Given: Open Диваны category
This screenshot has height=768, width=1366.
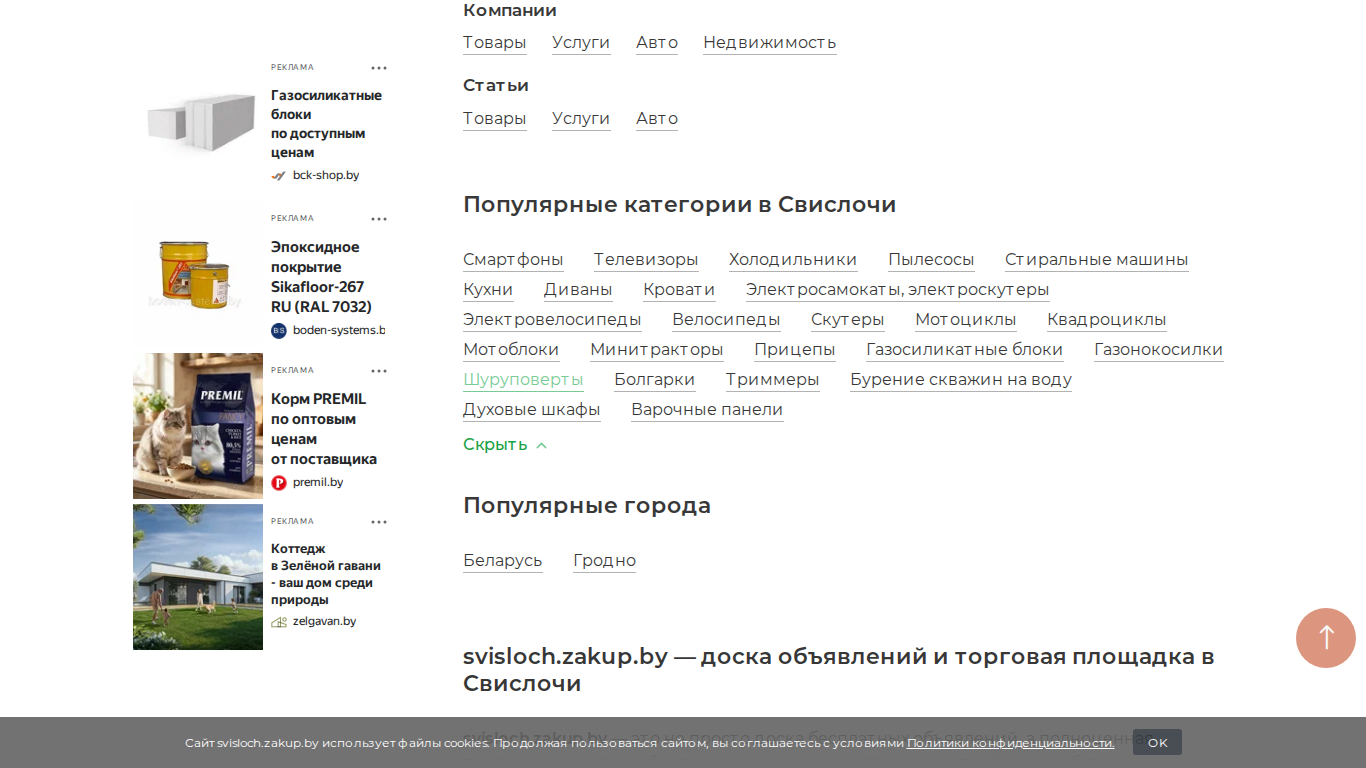Looking at the screenshot, I should [578, 290].
